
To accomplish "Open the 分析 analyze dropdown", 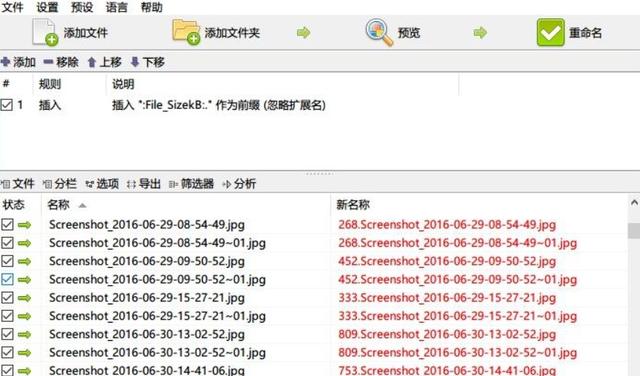I will [x=239, y=184].
